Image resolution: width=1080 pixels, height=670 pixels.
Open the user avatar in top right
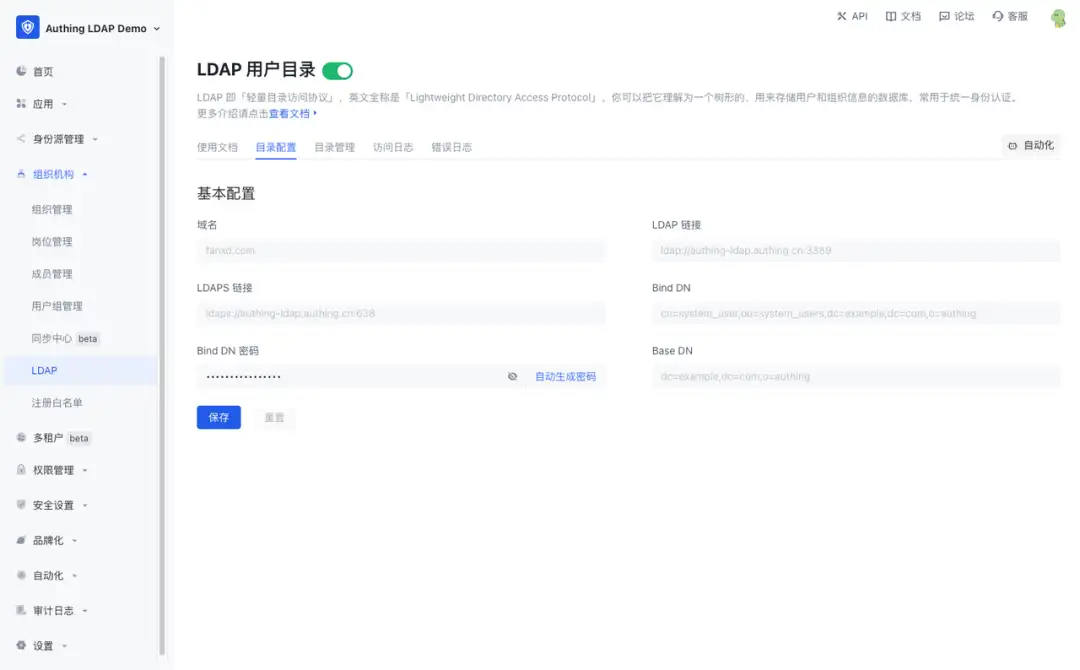[x=1059, y=18]
